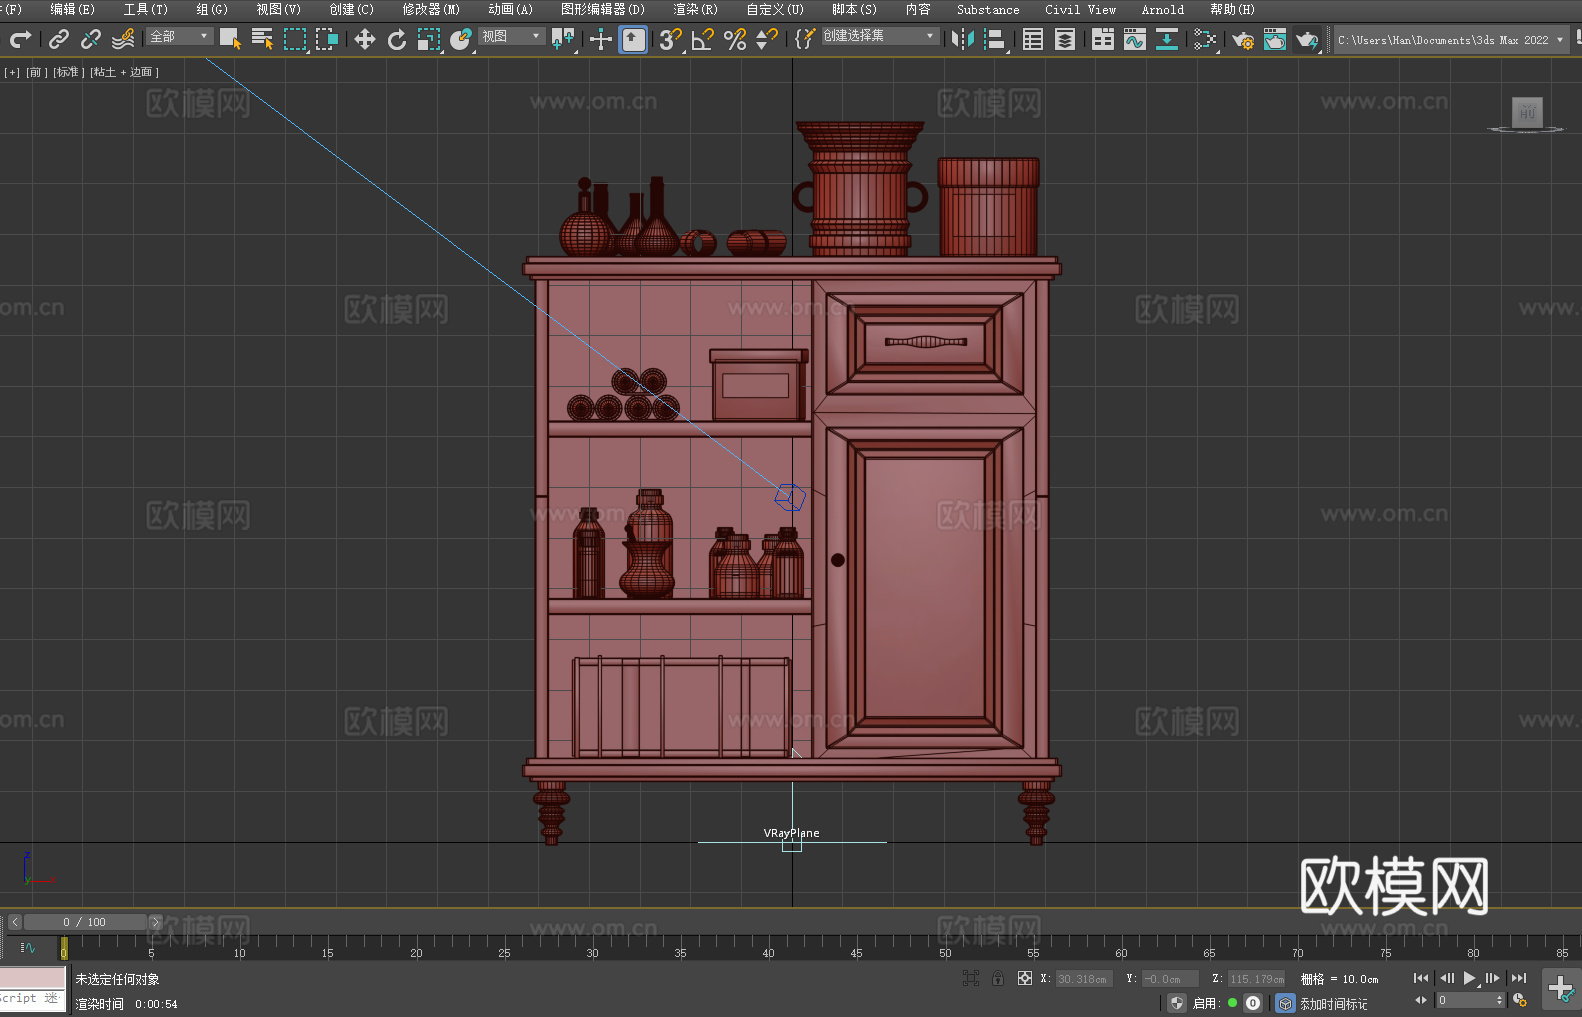Viewport: 1582px width, 1017px height.
Task: Click 添加时间标记 time tag label
Action: [1333, 1004]
